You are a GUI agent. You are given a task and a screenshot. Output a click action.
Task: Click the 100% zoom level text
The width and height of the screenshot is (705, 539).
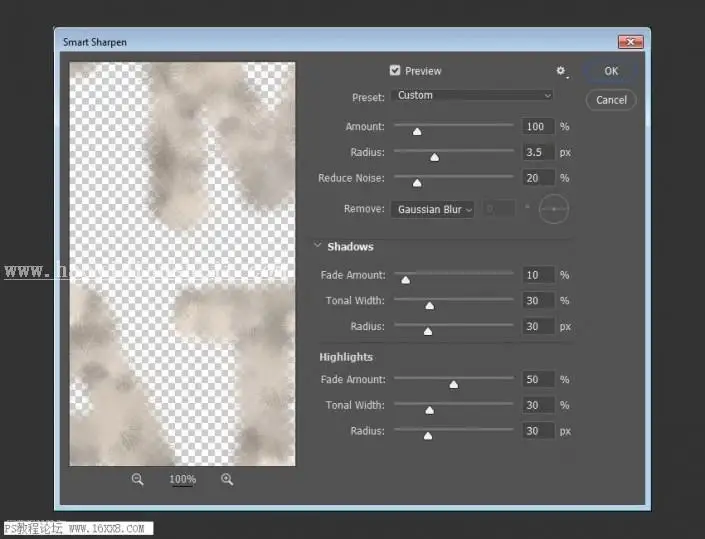(x=183, y=479)
